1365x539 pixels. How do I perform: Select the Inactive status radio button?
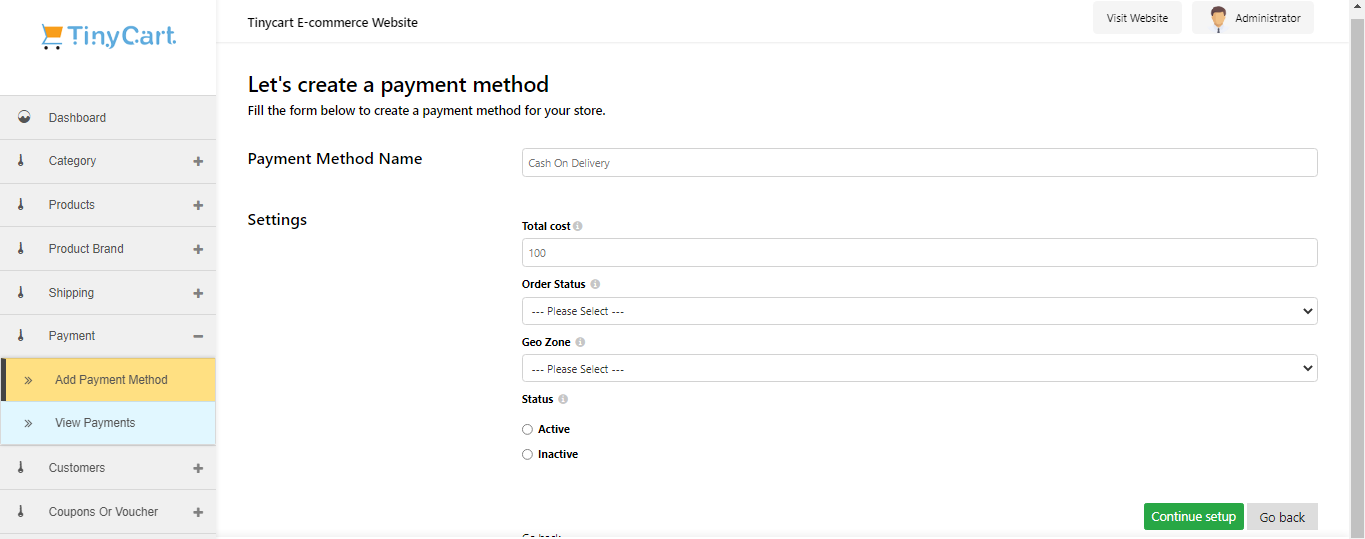[527, 454]
